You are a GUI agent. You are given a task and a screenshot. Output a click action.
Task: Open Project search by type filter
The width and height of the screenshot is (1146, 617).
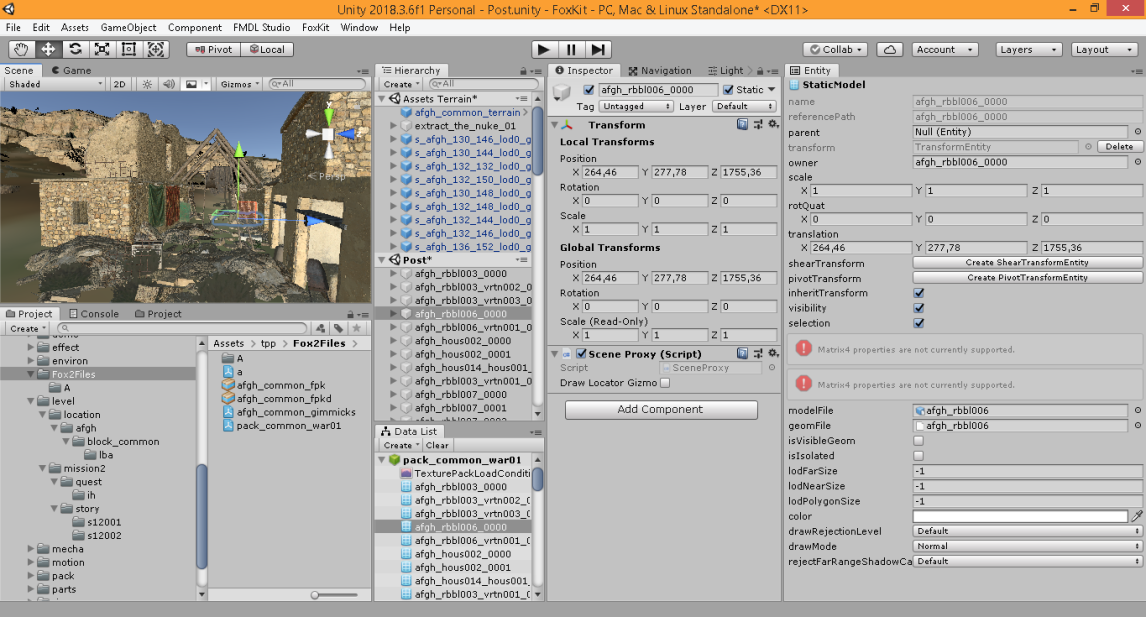pos(321,328)
